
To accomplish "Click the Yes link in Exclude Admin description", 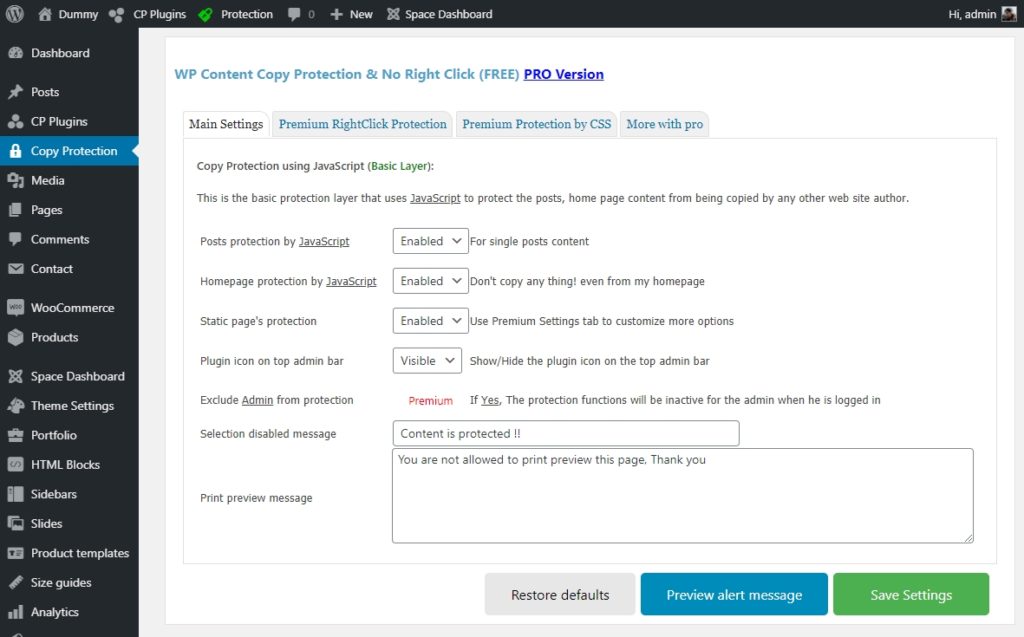I will pos(490,400).
